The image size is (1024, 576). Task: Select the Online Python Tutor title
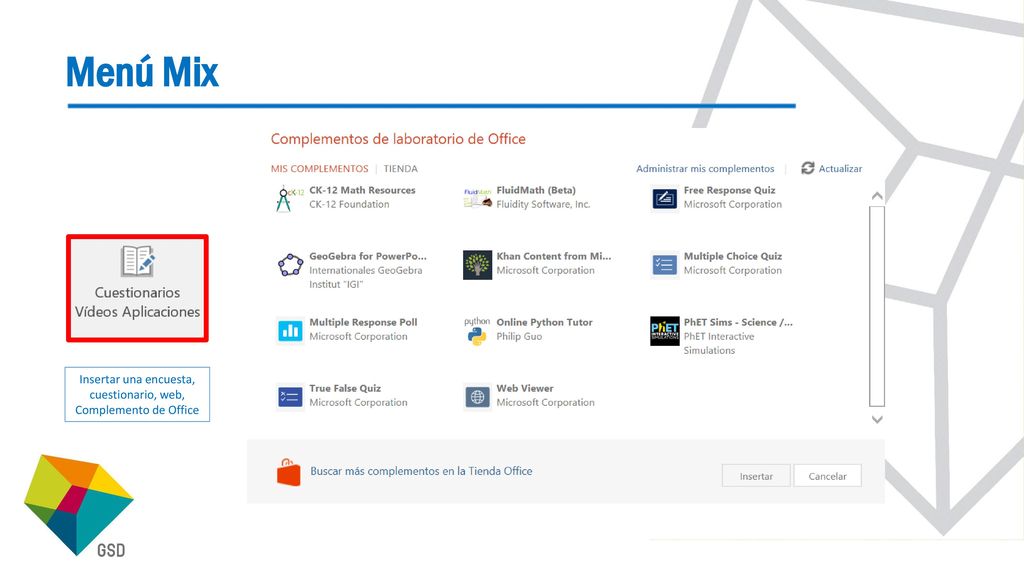(545, 322)
